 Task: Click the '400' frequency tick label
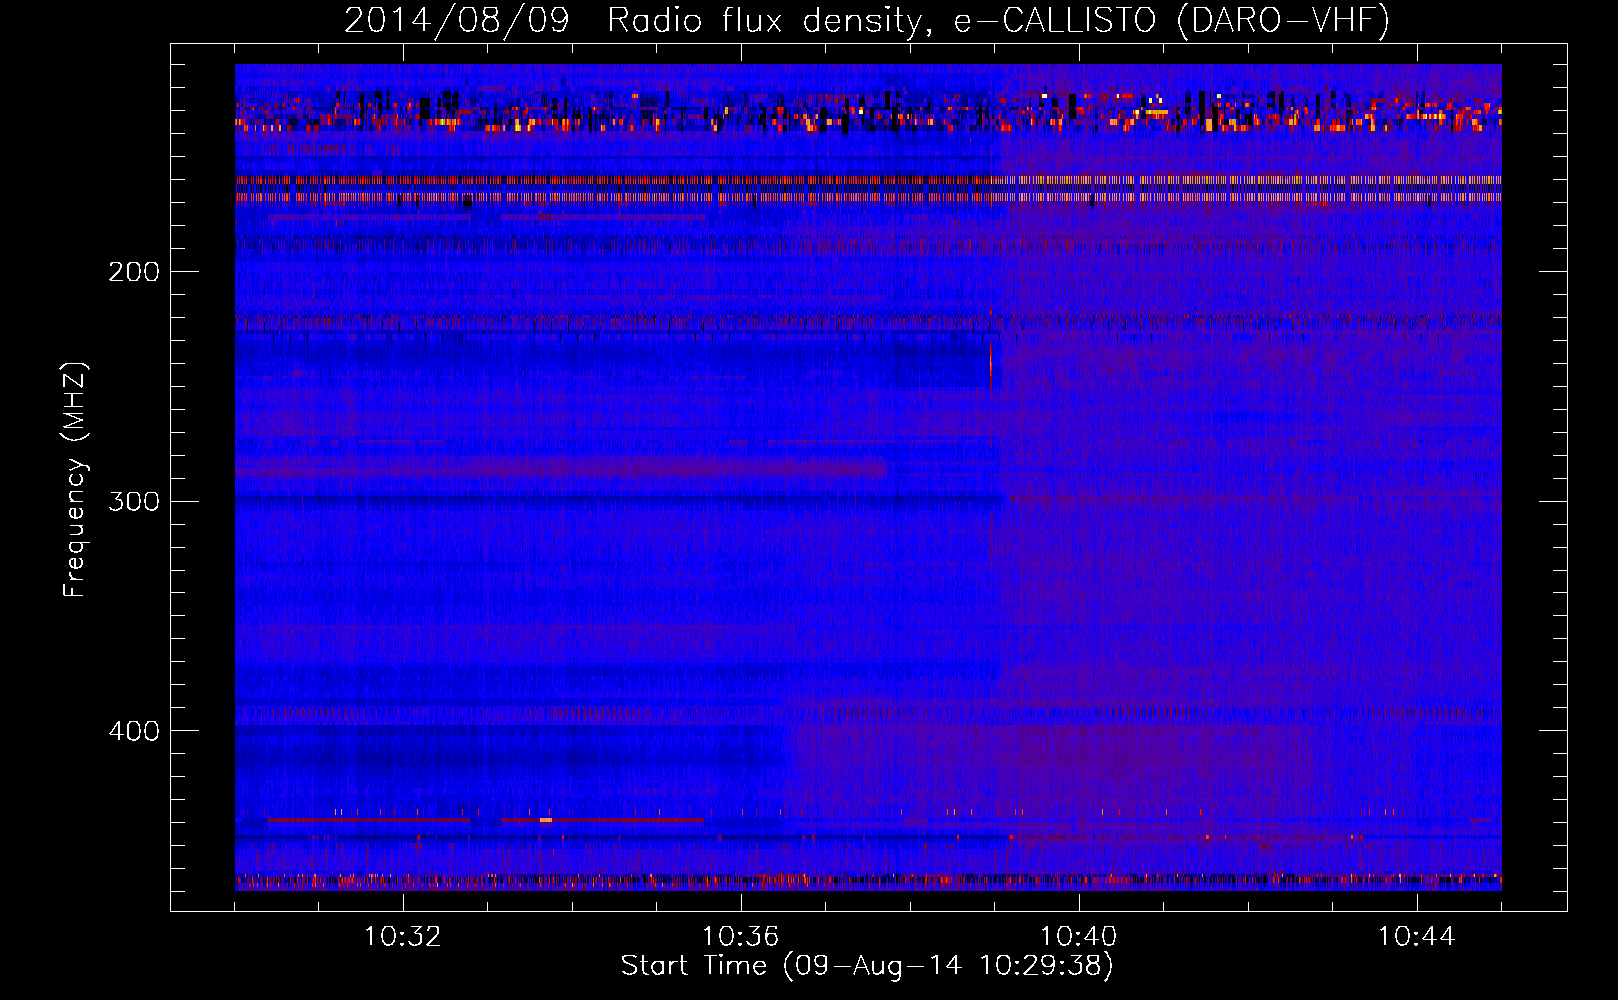click(x=134, y=731)
